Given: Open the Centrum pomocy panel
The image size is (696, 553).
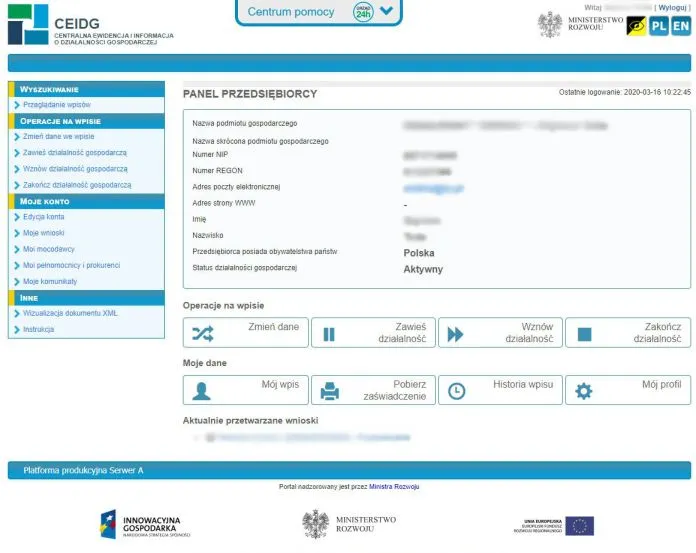Looking at the screenshot, I should (319, 12).
